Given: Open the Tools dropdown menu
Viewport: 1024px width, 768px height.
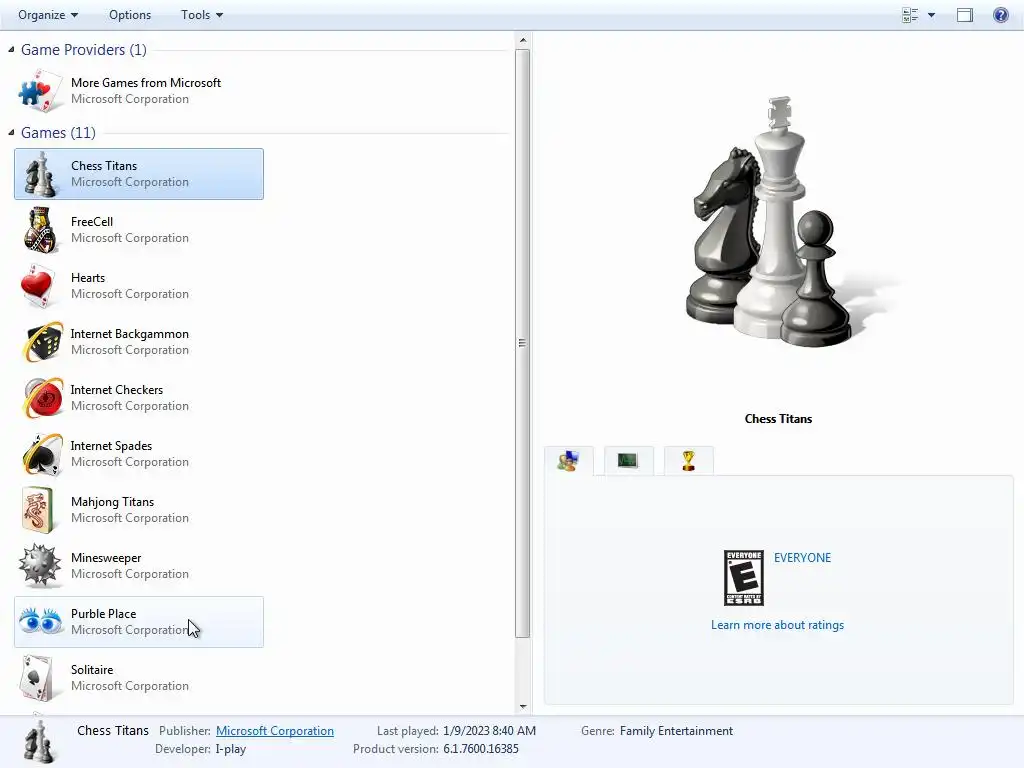Looking at the screenshot, I should click(202, 14).
